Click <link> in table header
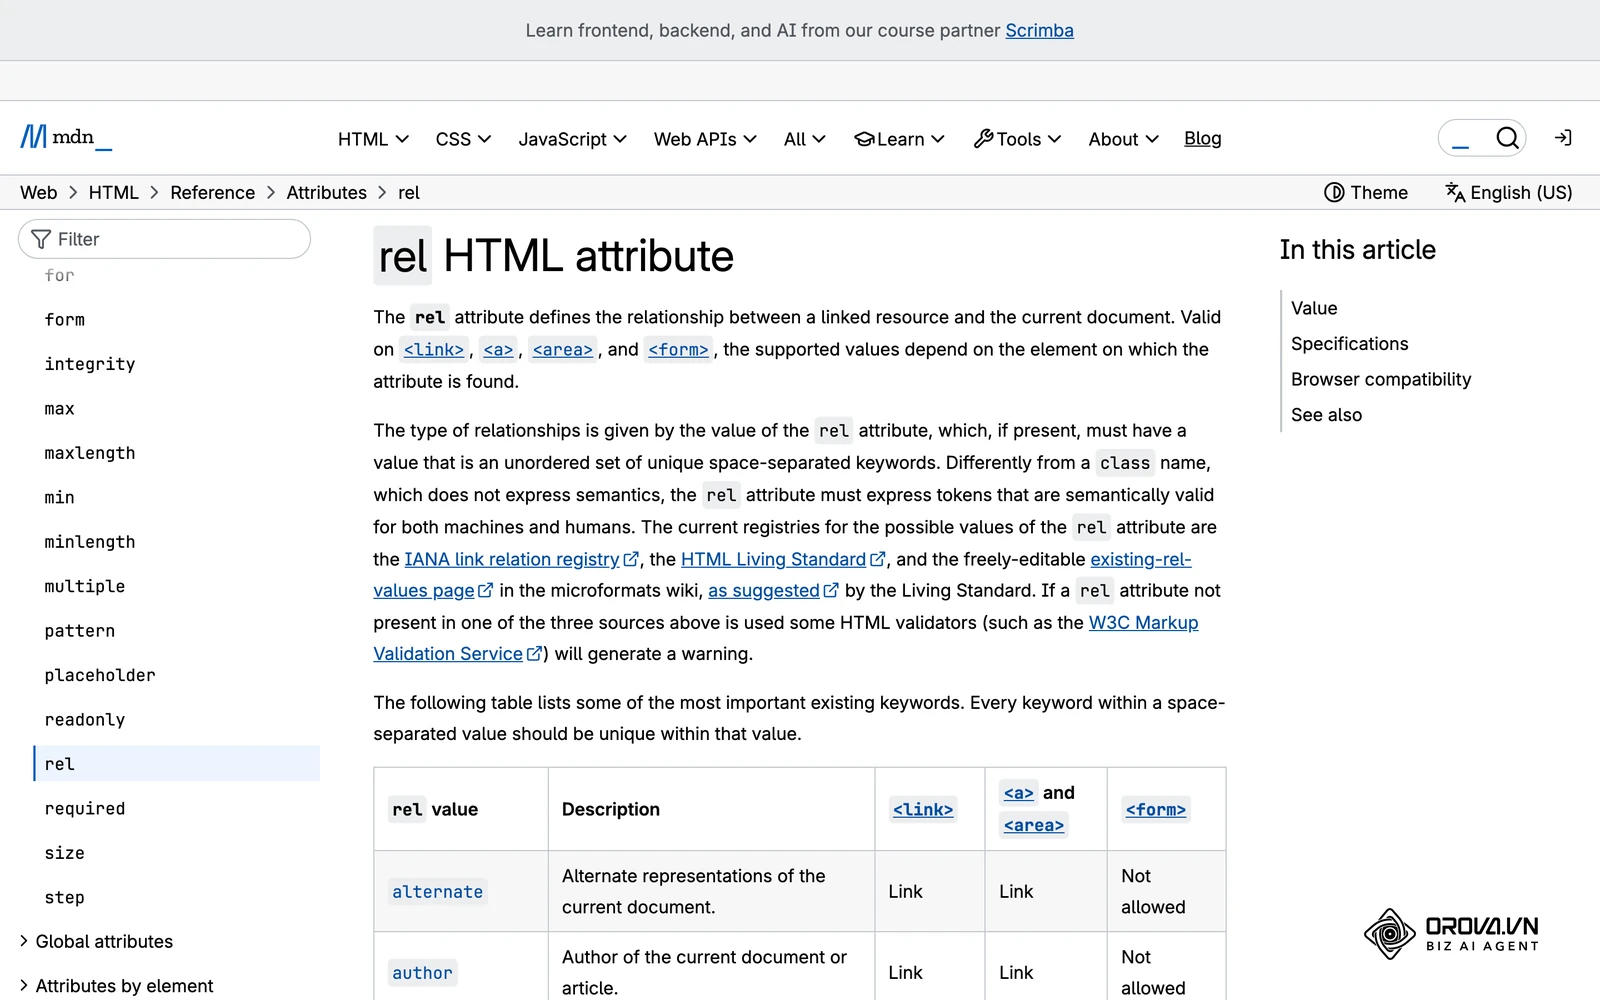Image resolution: width=1600 pixels, height=1000 pixels. pos(922,810)
